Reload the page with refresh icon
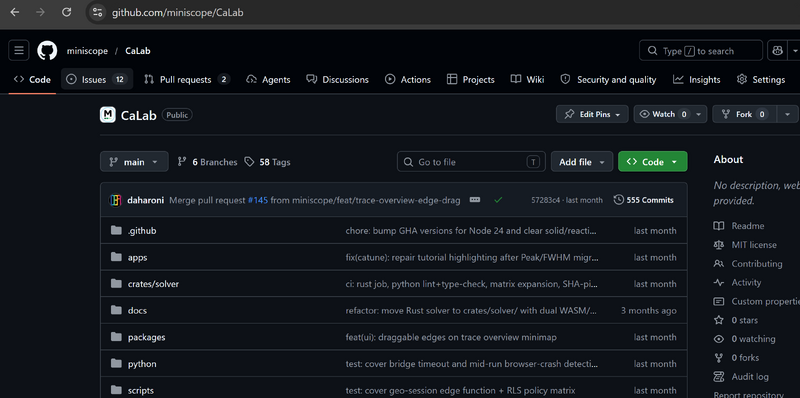This screenshot has width=800, height=398. 66,12
